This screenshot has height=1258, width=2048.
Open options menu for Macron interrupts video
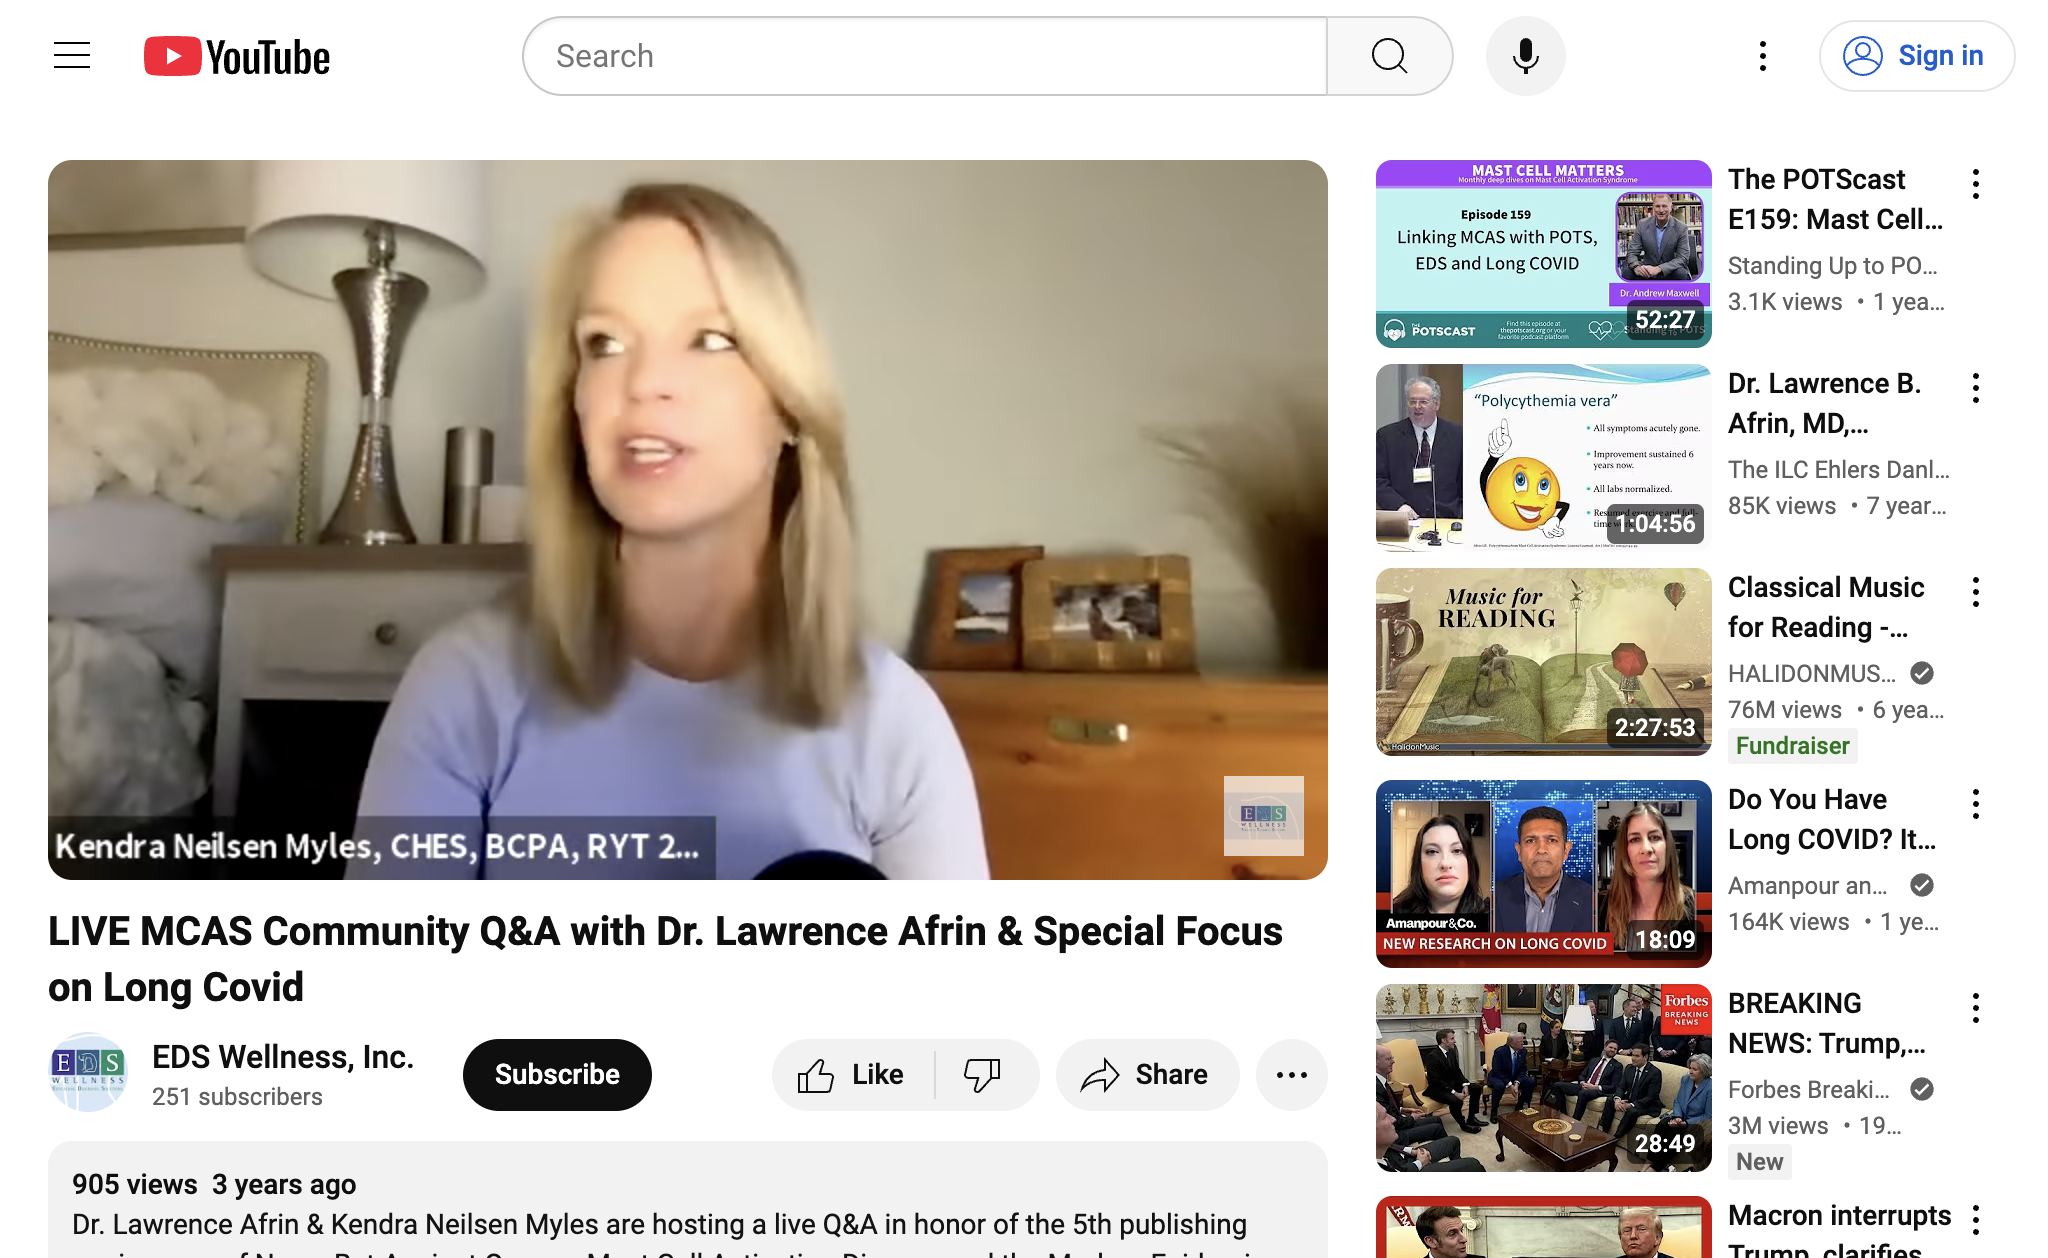point(1976,1220)
